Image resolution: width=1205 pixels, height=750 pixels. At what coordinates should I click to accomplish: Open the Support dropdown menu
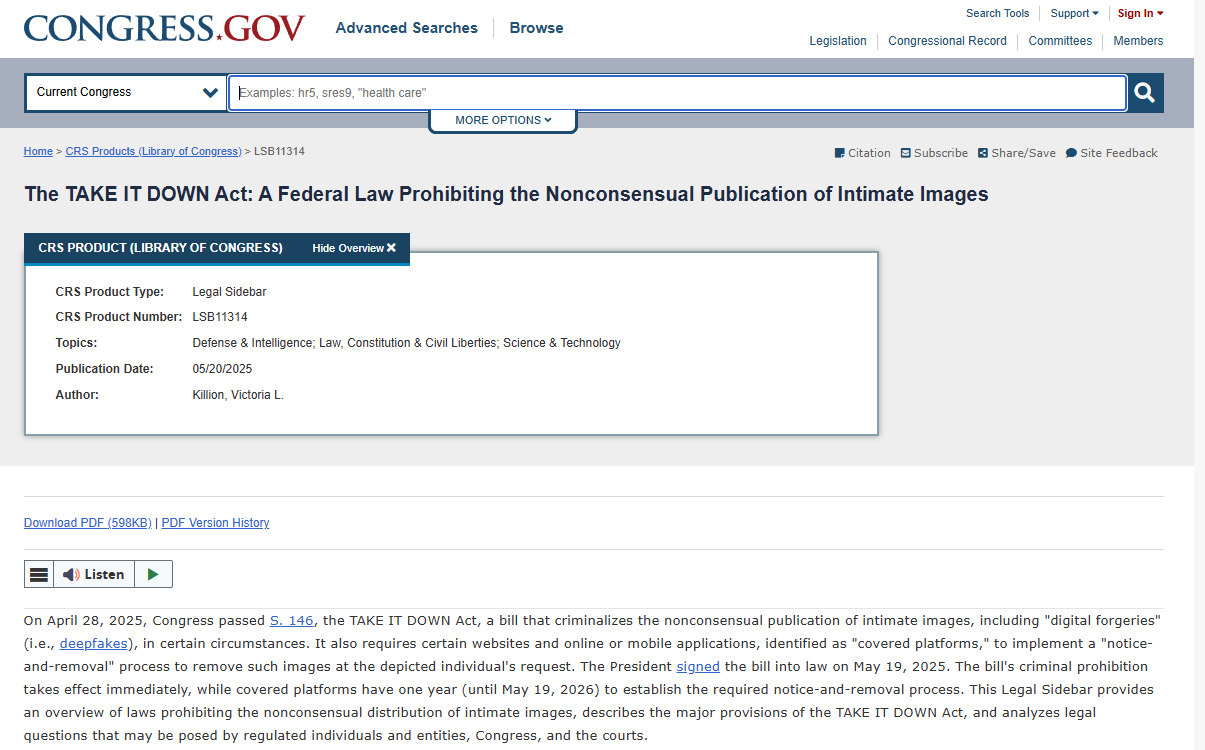click(x=1074, y=14)
